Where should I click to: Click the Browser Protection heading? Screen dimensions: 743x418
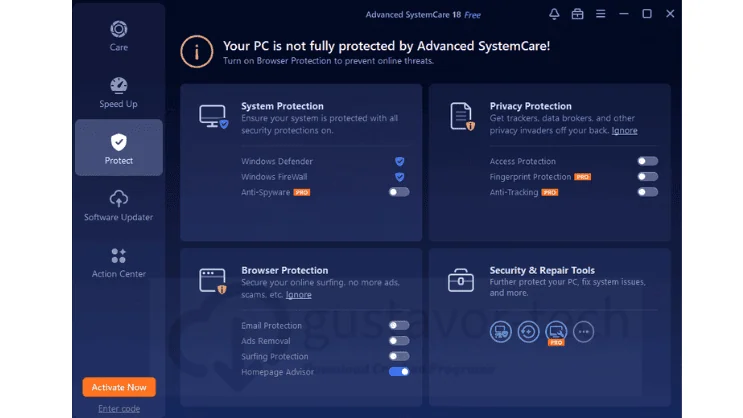coord(284,270)
